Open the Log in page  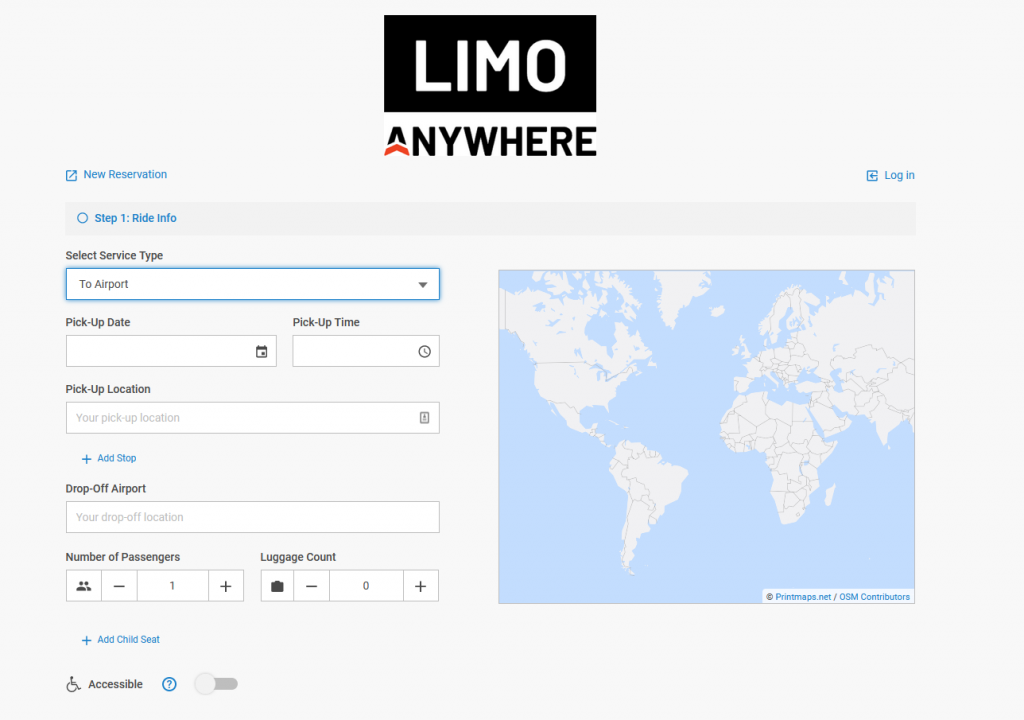click(897, 175)
